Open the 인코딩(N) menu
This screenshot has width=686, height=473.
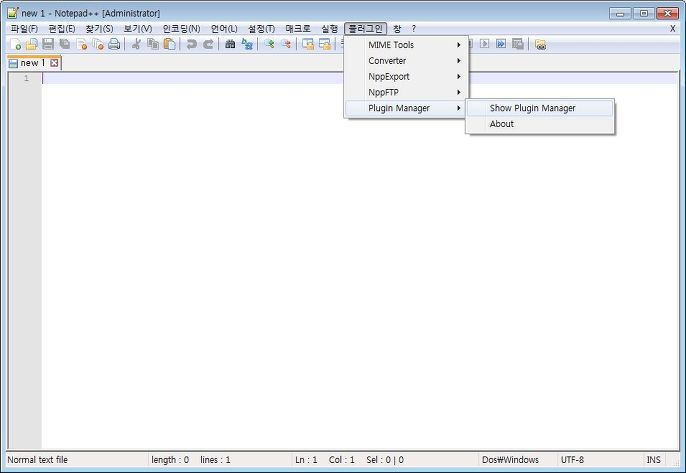pyautogui.click(x=182, y=29)
